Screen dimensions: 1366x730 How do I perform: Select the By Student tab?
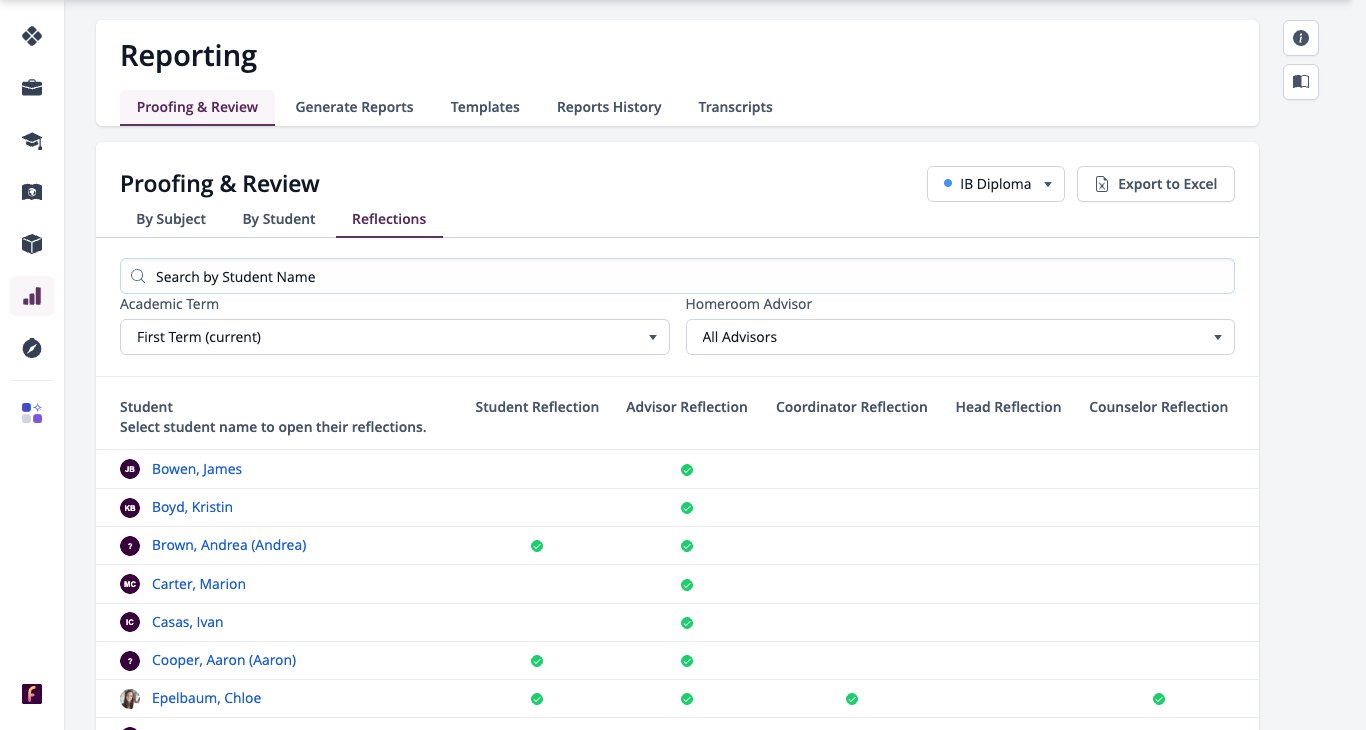click(279, 219)
